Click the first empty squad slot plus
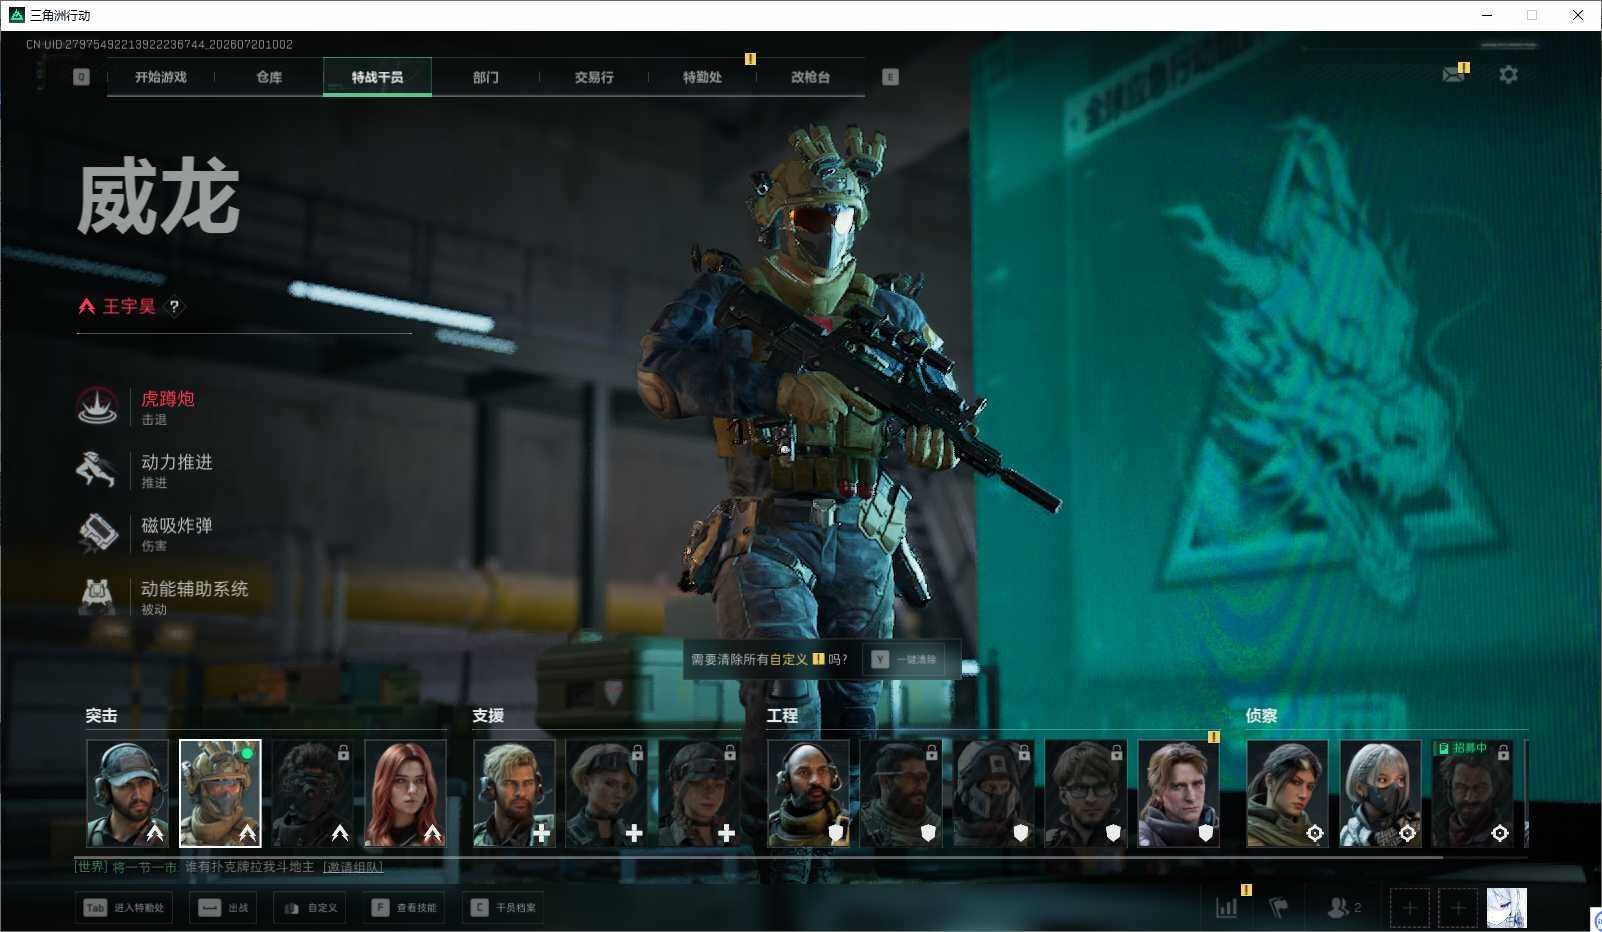 1409,908
